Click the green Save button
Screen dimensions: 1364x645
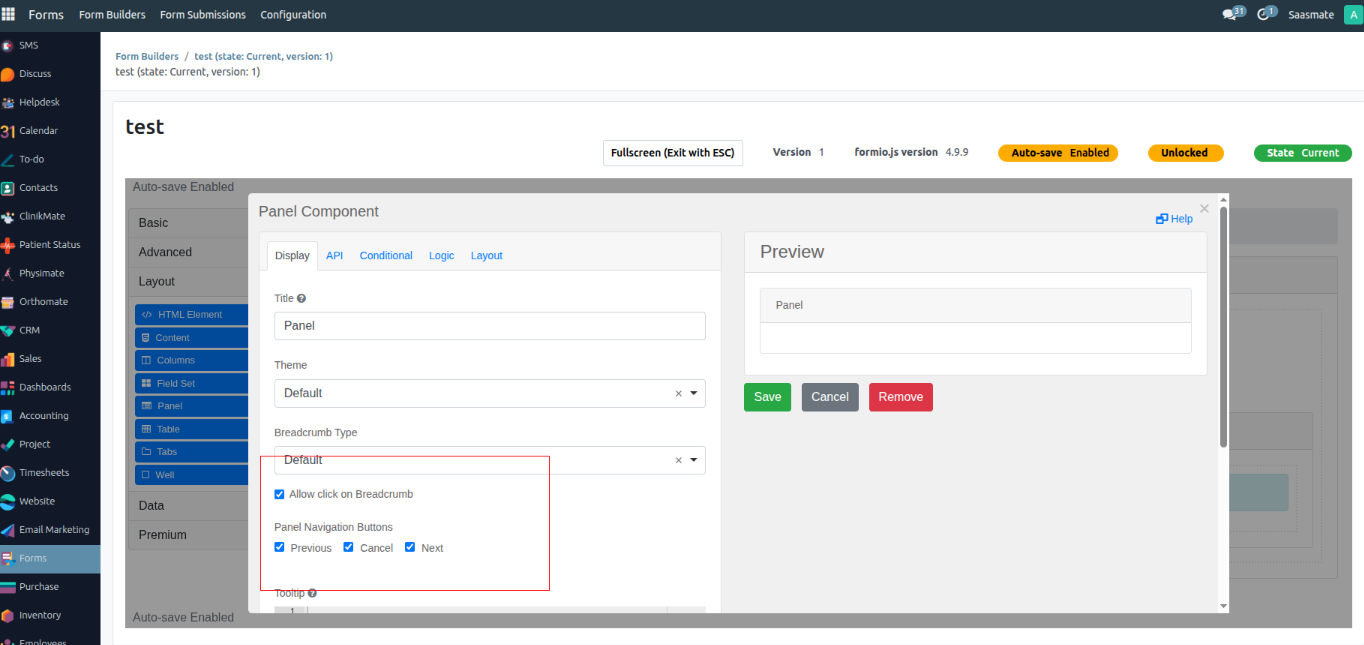click(767, 397)
